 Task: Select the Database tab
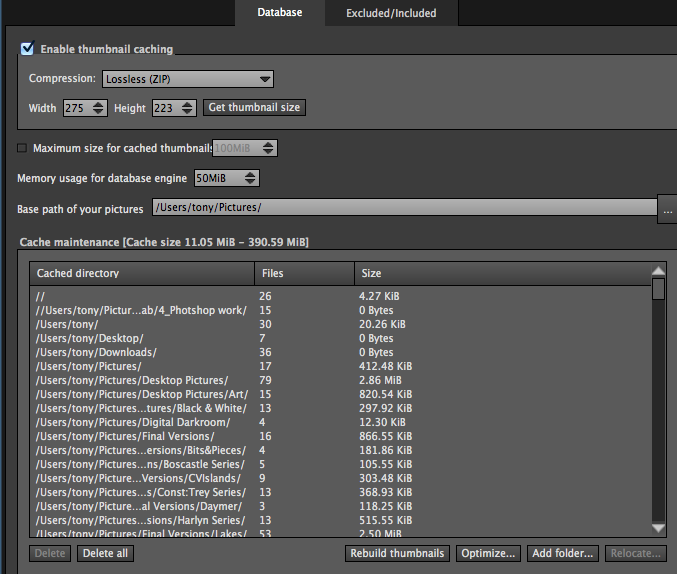pyautogui.click(x=279, y=13)
